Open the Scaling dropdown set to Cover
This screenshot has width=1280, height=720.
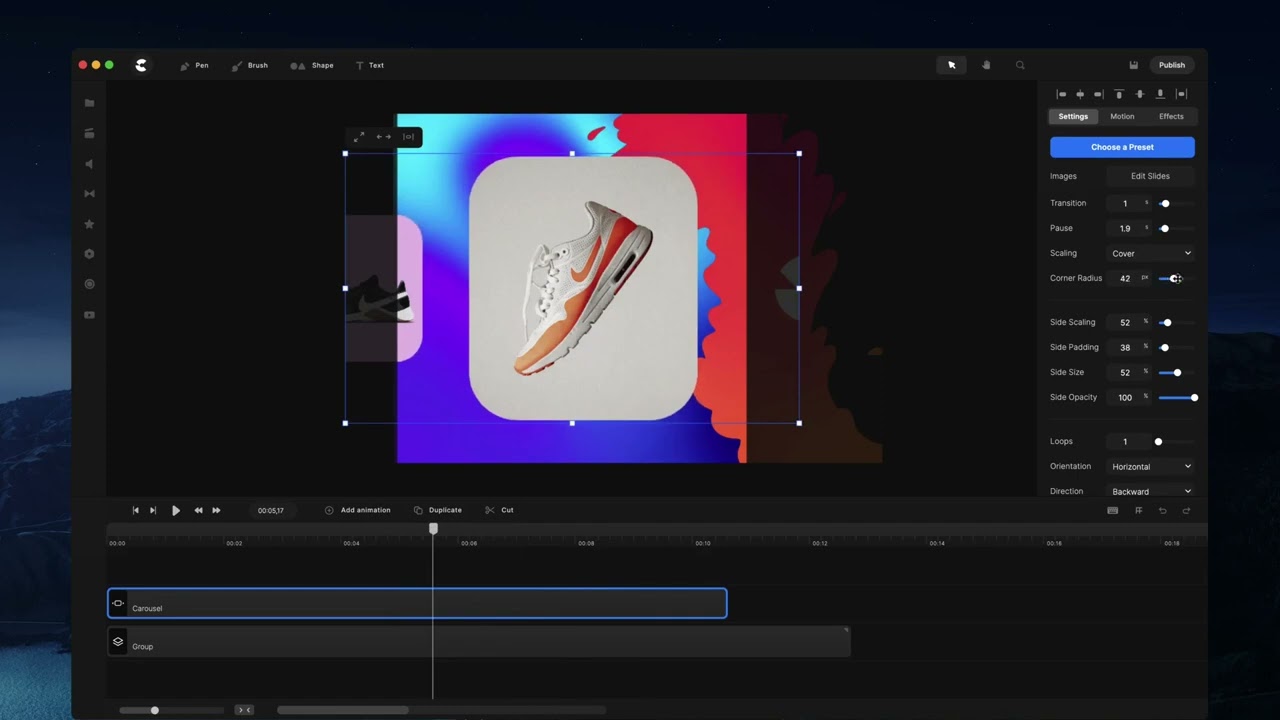[x=1150, y=253]
